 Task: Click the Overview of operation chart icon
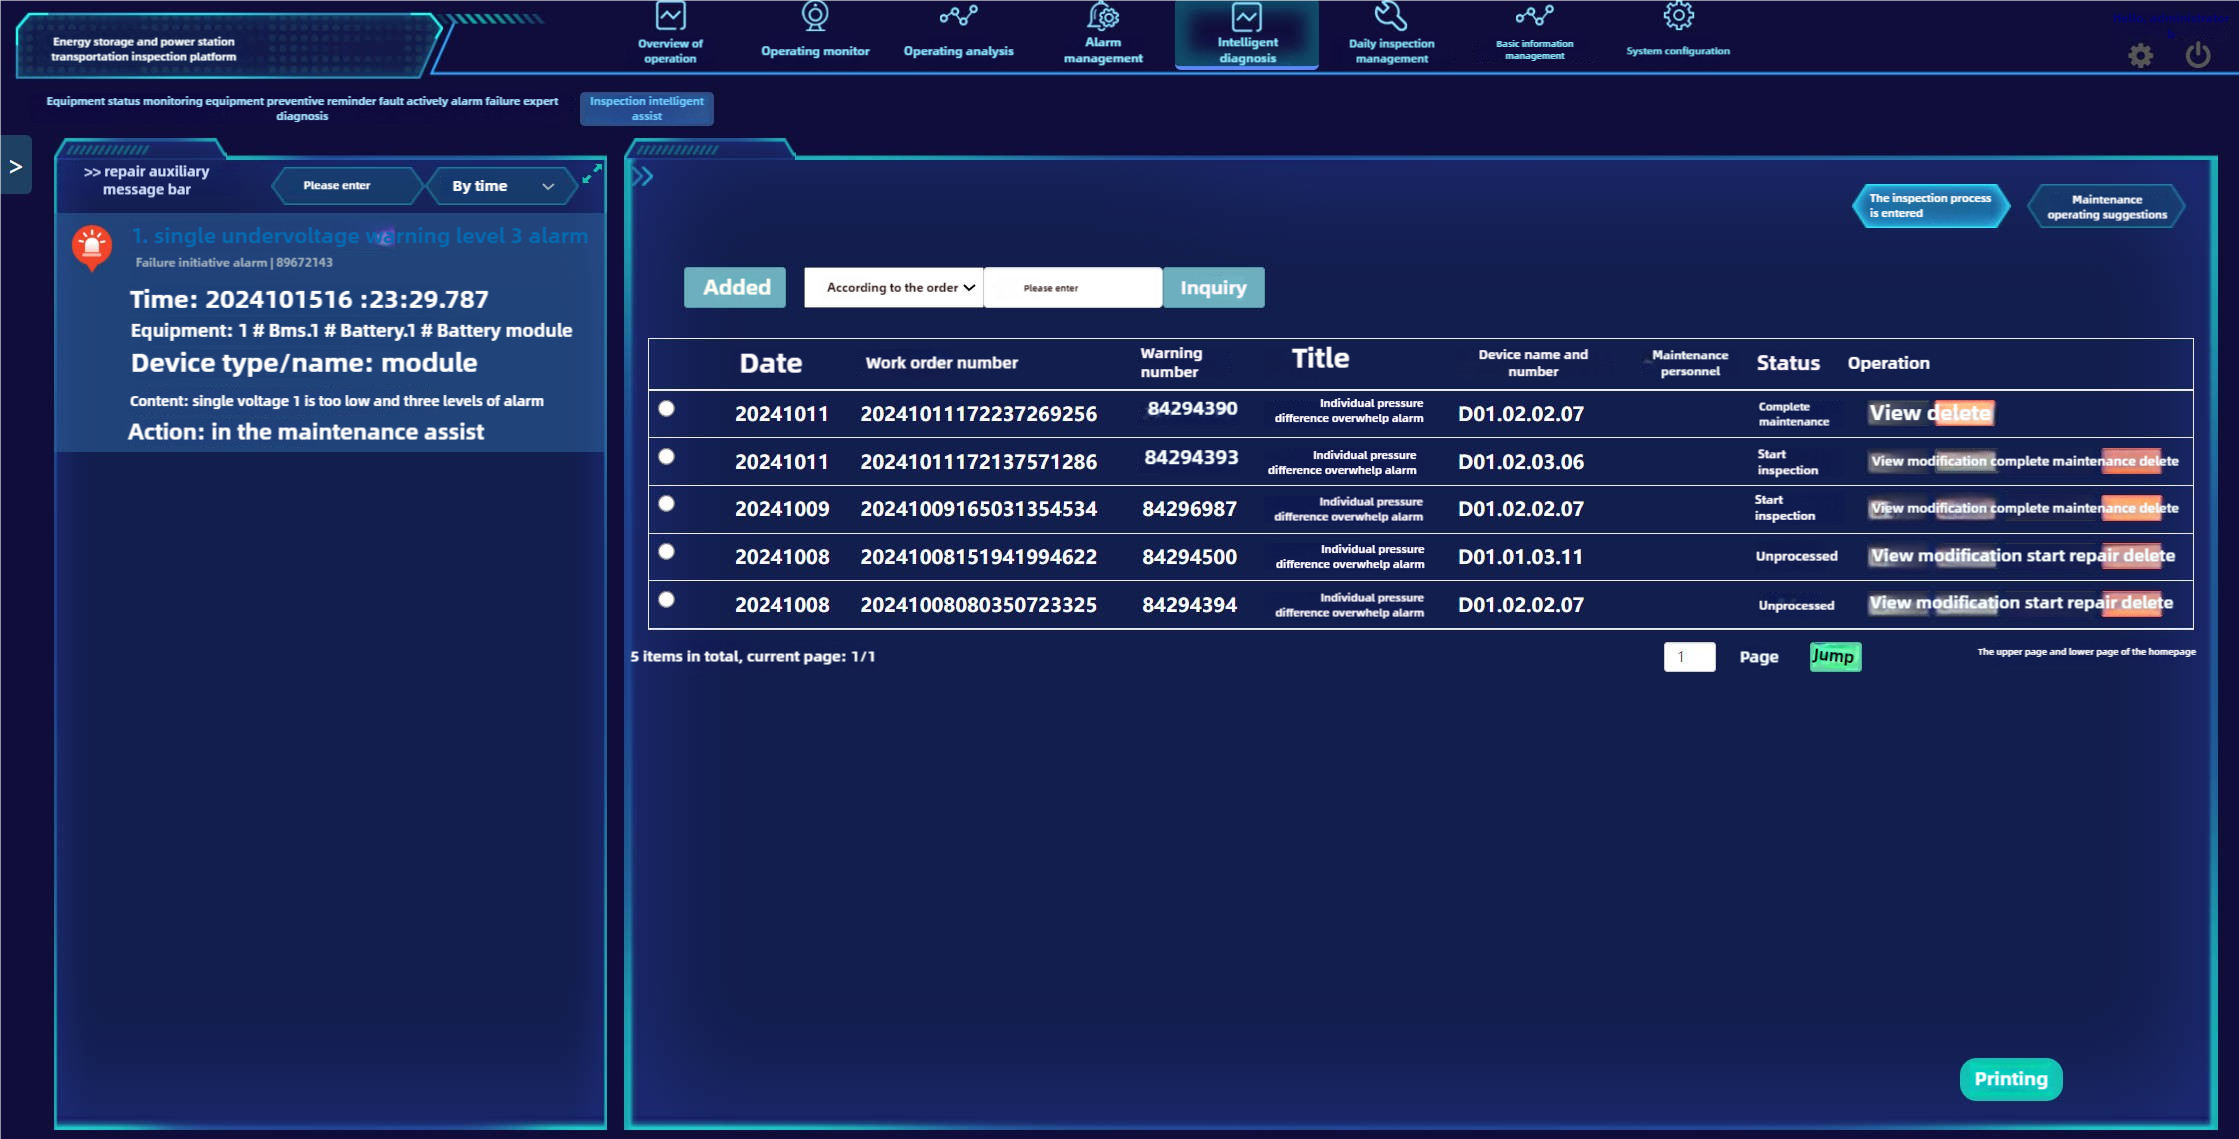point(670,16)
